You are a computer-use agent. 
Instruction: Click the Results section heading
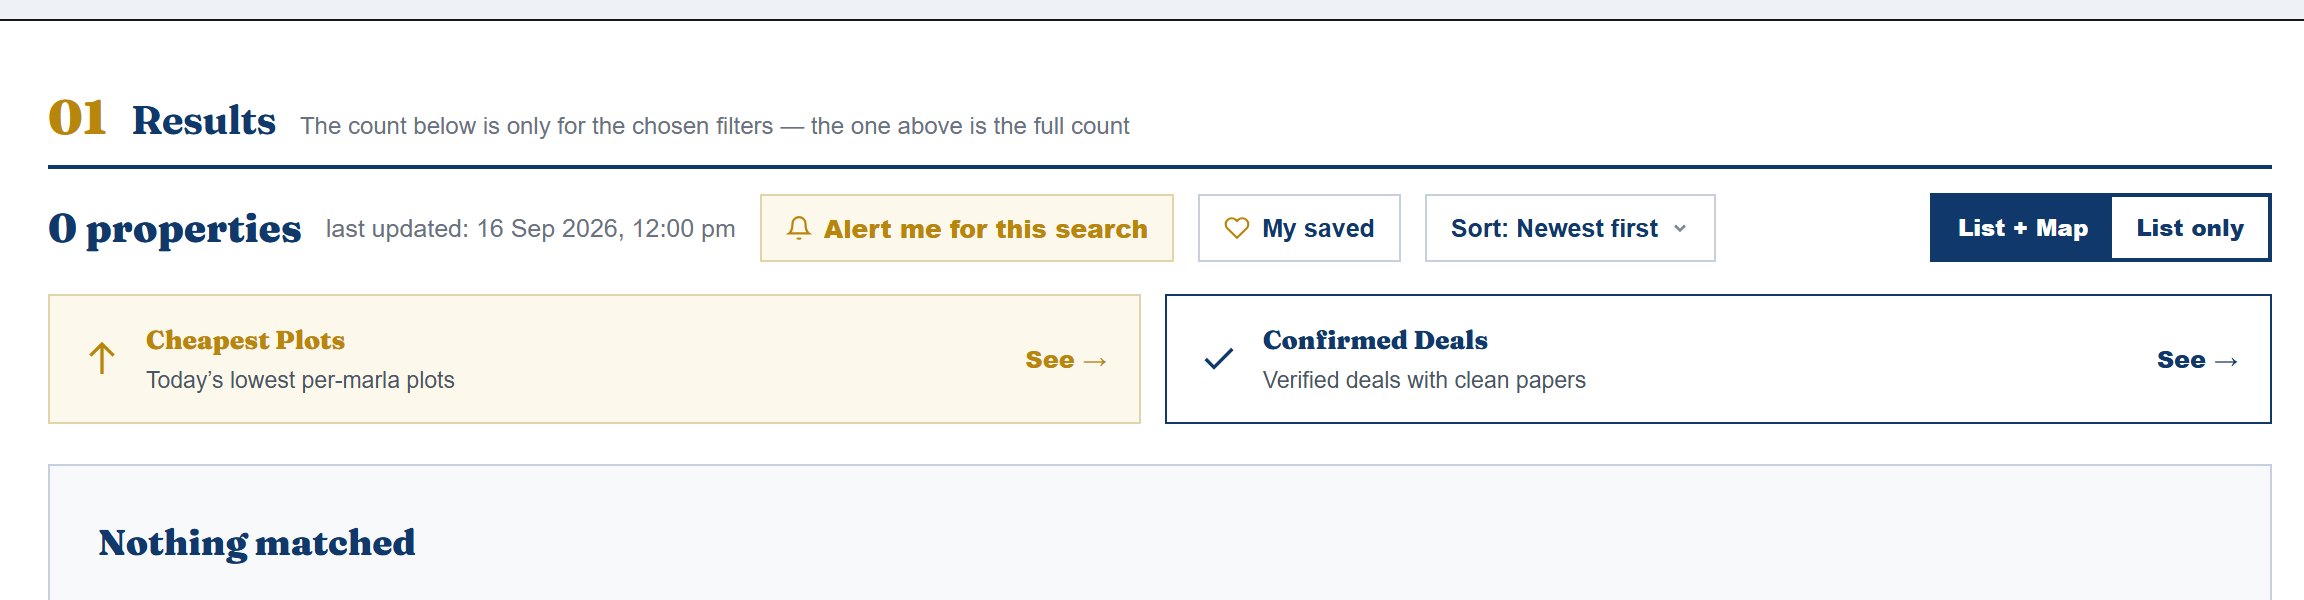(x=204, y=120)
